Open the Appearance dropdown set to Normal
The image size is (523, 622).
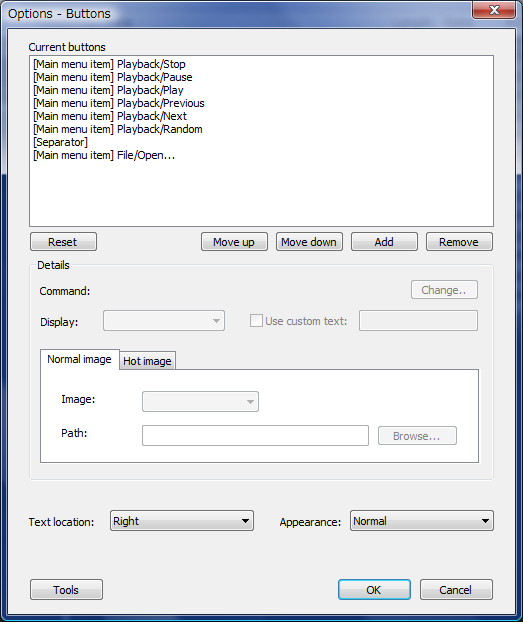[x=422, y=521]
